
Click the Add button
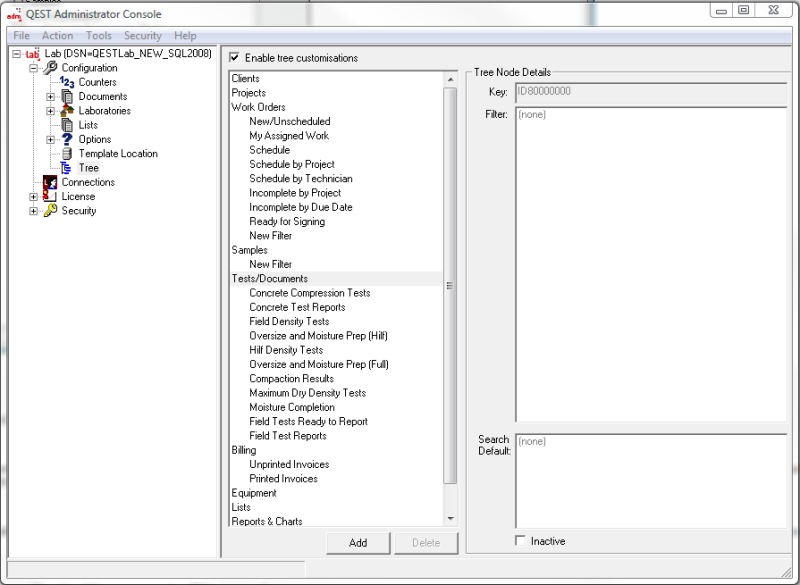[x=357, y=542]
